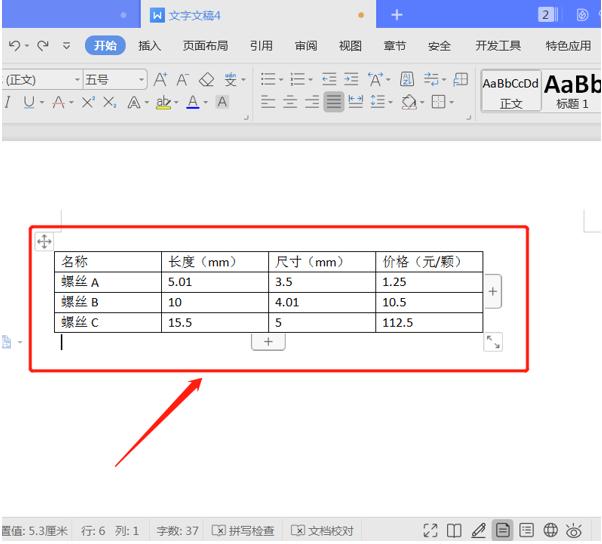This screenshot has width=602, height=544.
Task: Sort the selected content
Action: tap(407, 79)
